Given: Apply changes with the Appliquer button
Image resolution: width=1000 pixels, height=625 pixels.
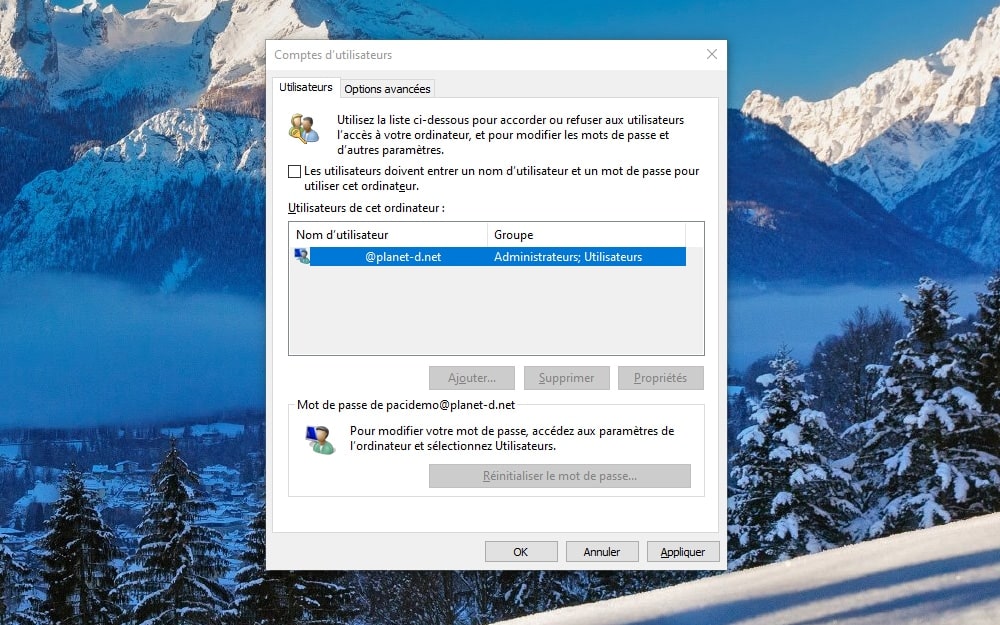Looking at the screenshot, I should pos(683,552).
